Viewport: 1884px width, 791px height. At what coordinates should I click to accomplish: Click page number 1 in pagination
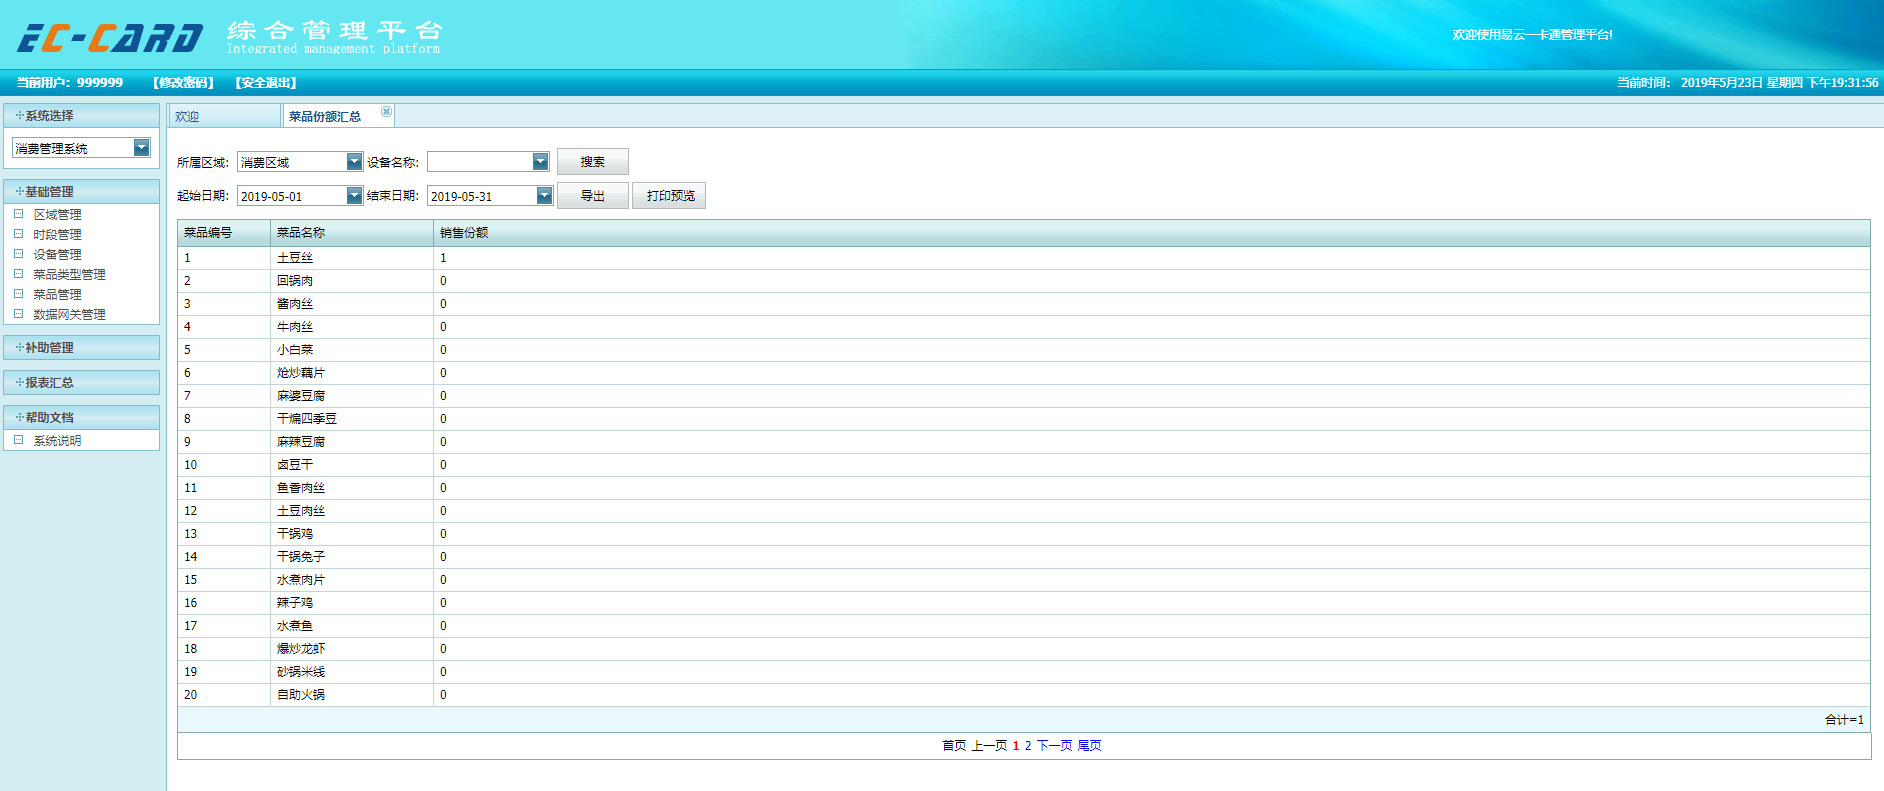tap(1016, 746)
